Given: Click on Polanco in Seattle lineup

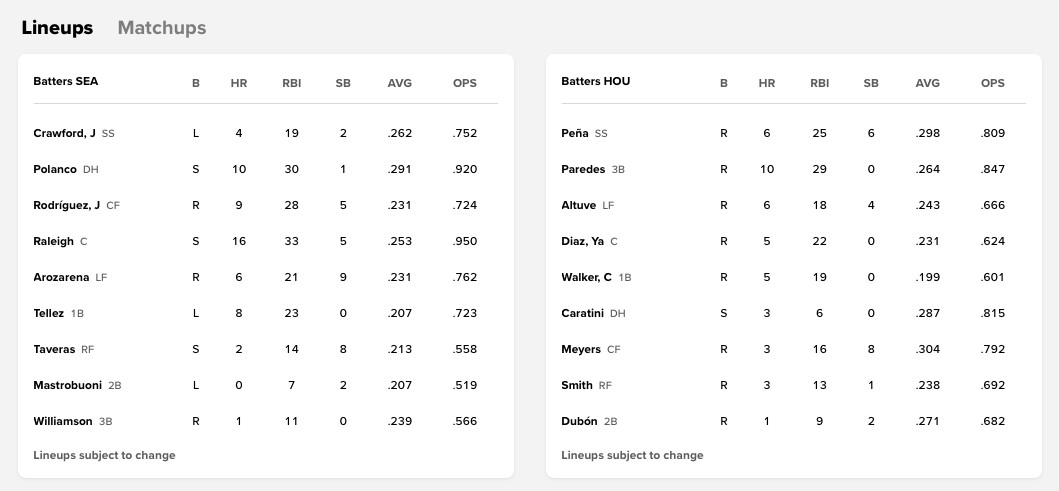Looking at the screenshot, I should click(55, 169).
